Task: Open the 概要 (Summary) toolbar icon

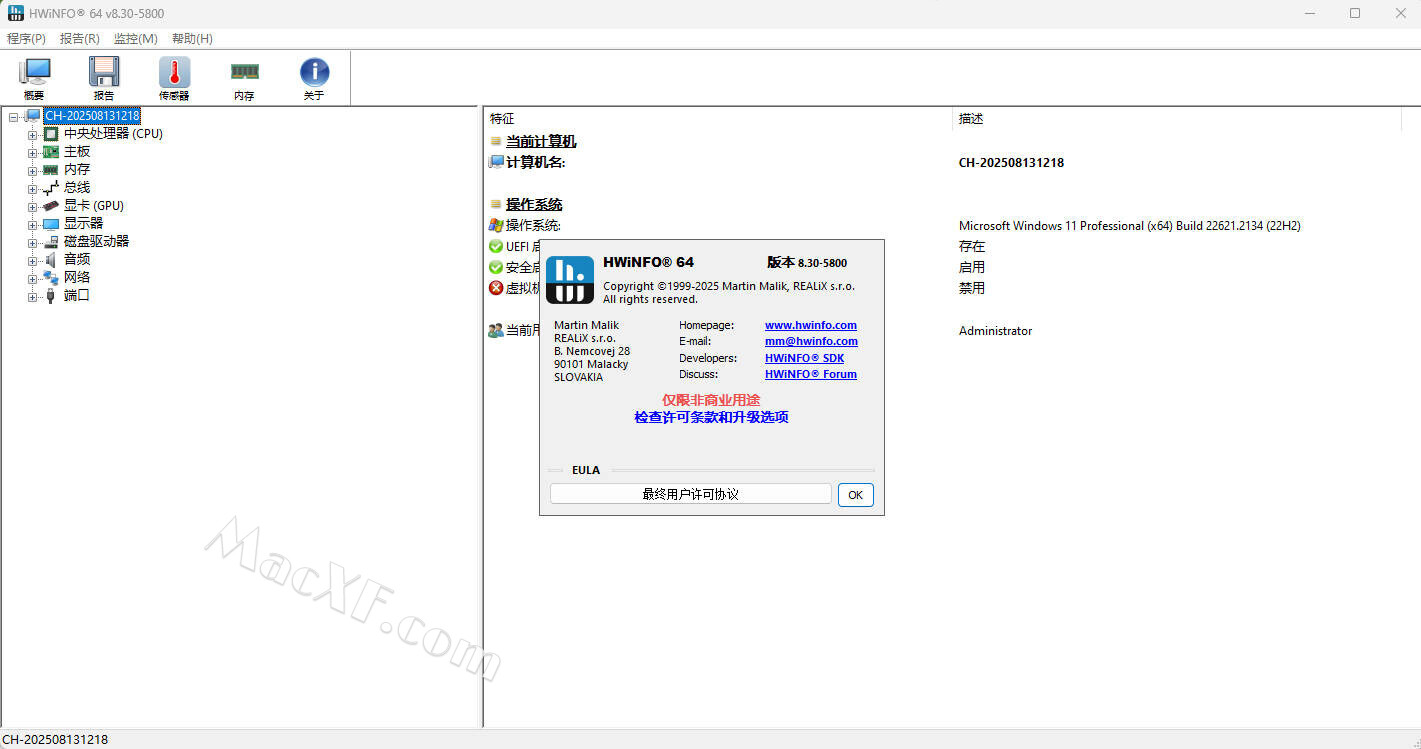Action: pyautogui.click(x=34, y=78)
